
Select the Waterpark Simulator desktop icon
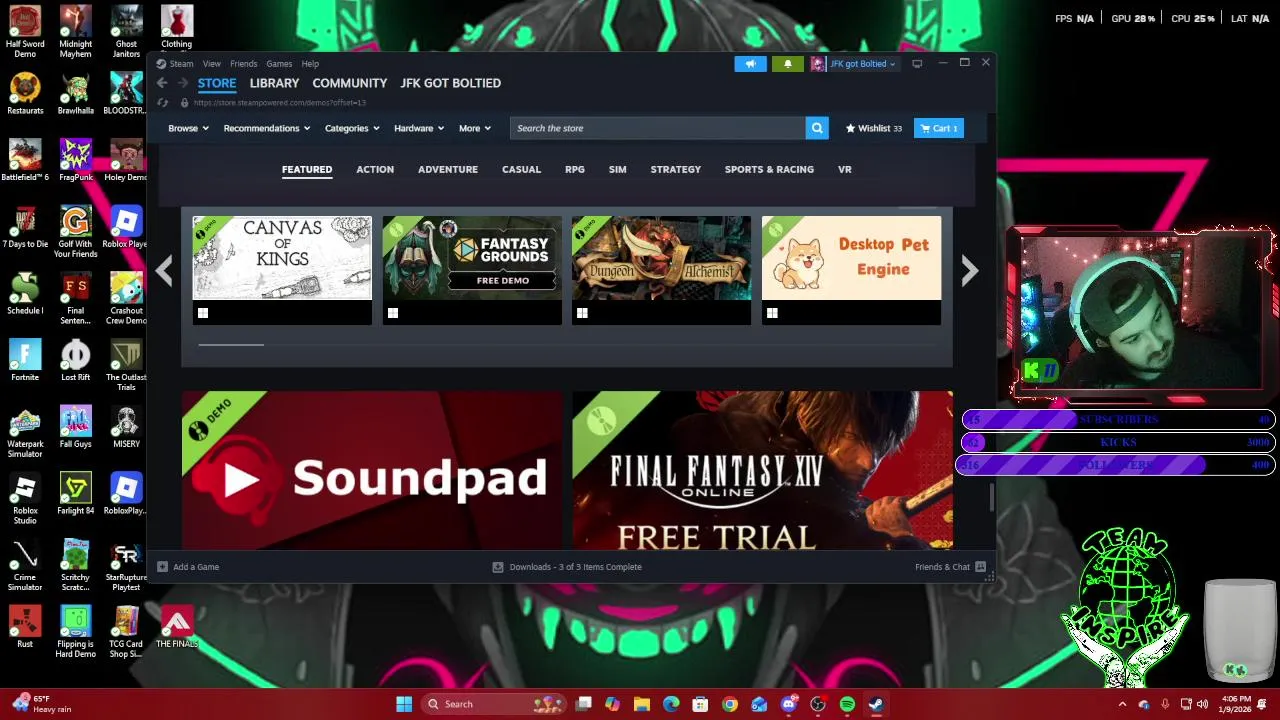pyautogui.click(x=25, y=432)
